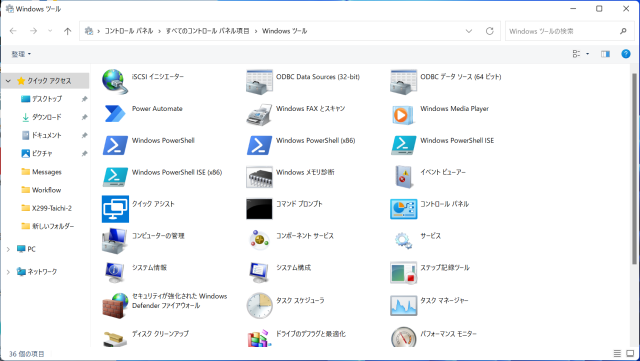Open Windows メモリ診断 chip icon
640x361 pixels.
259,177
